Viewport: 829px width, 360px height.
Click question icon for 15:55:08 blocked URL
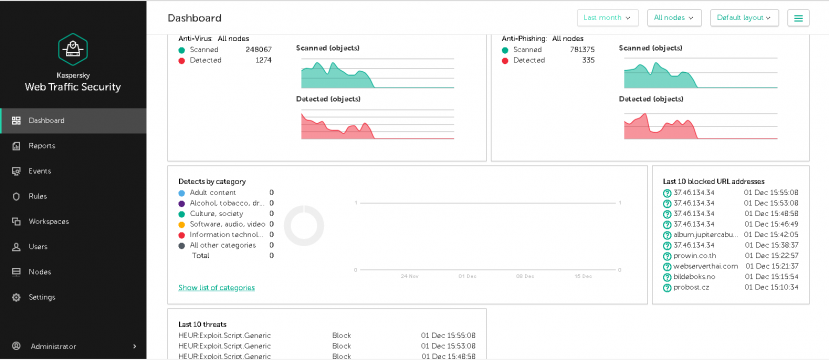pyautogui.click(x=667, y=193)
